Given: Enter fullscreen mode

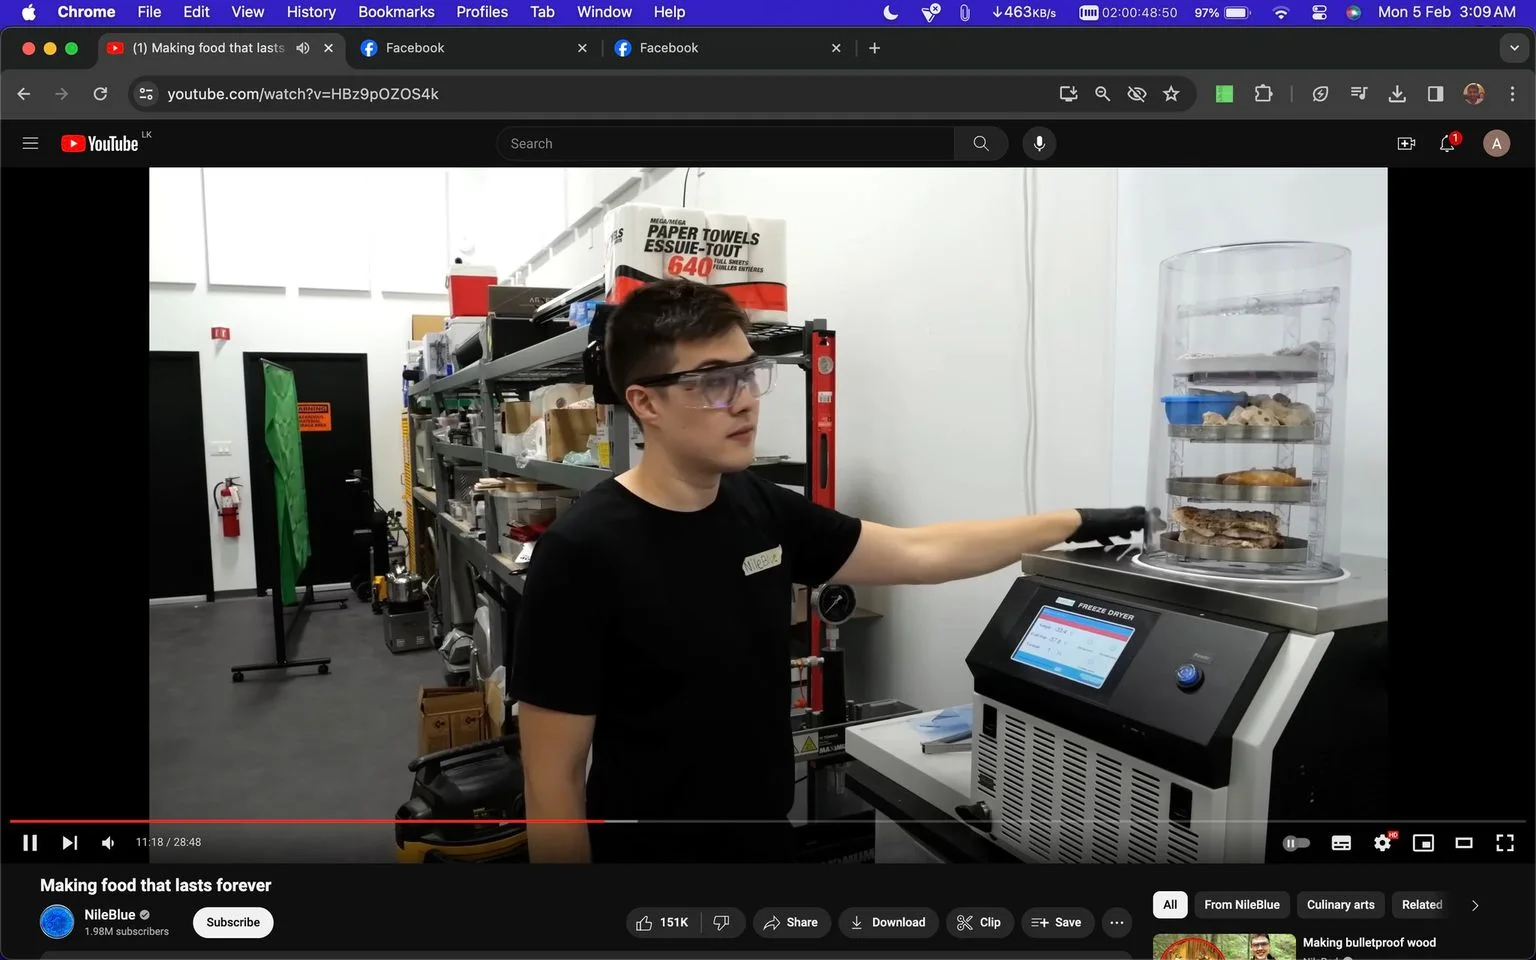Looking at the screenshot, I should [1504, 843].
